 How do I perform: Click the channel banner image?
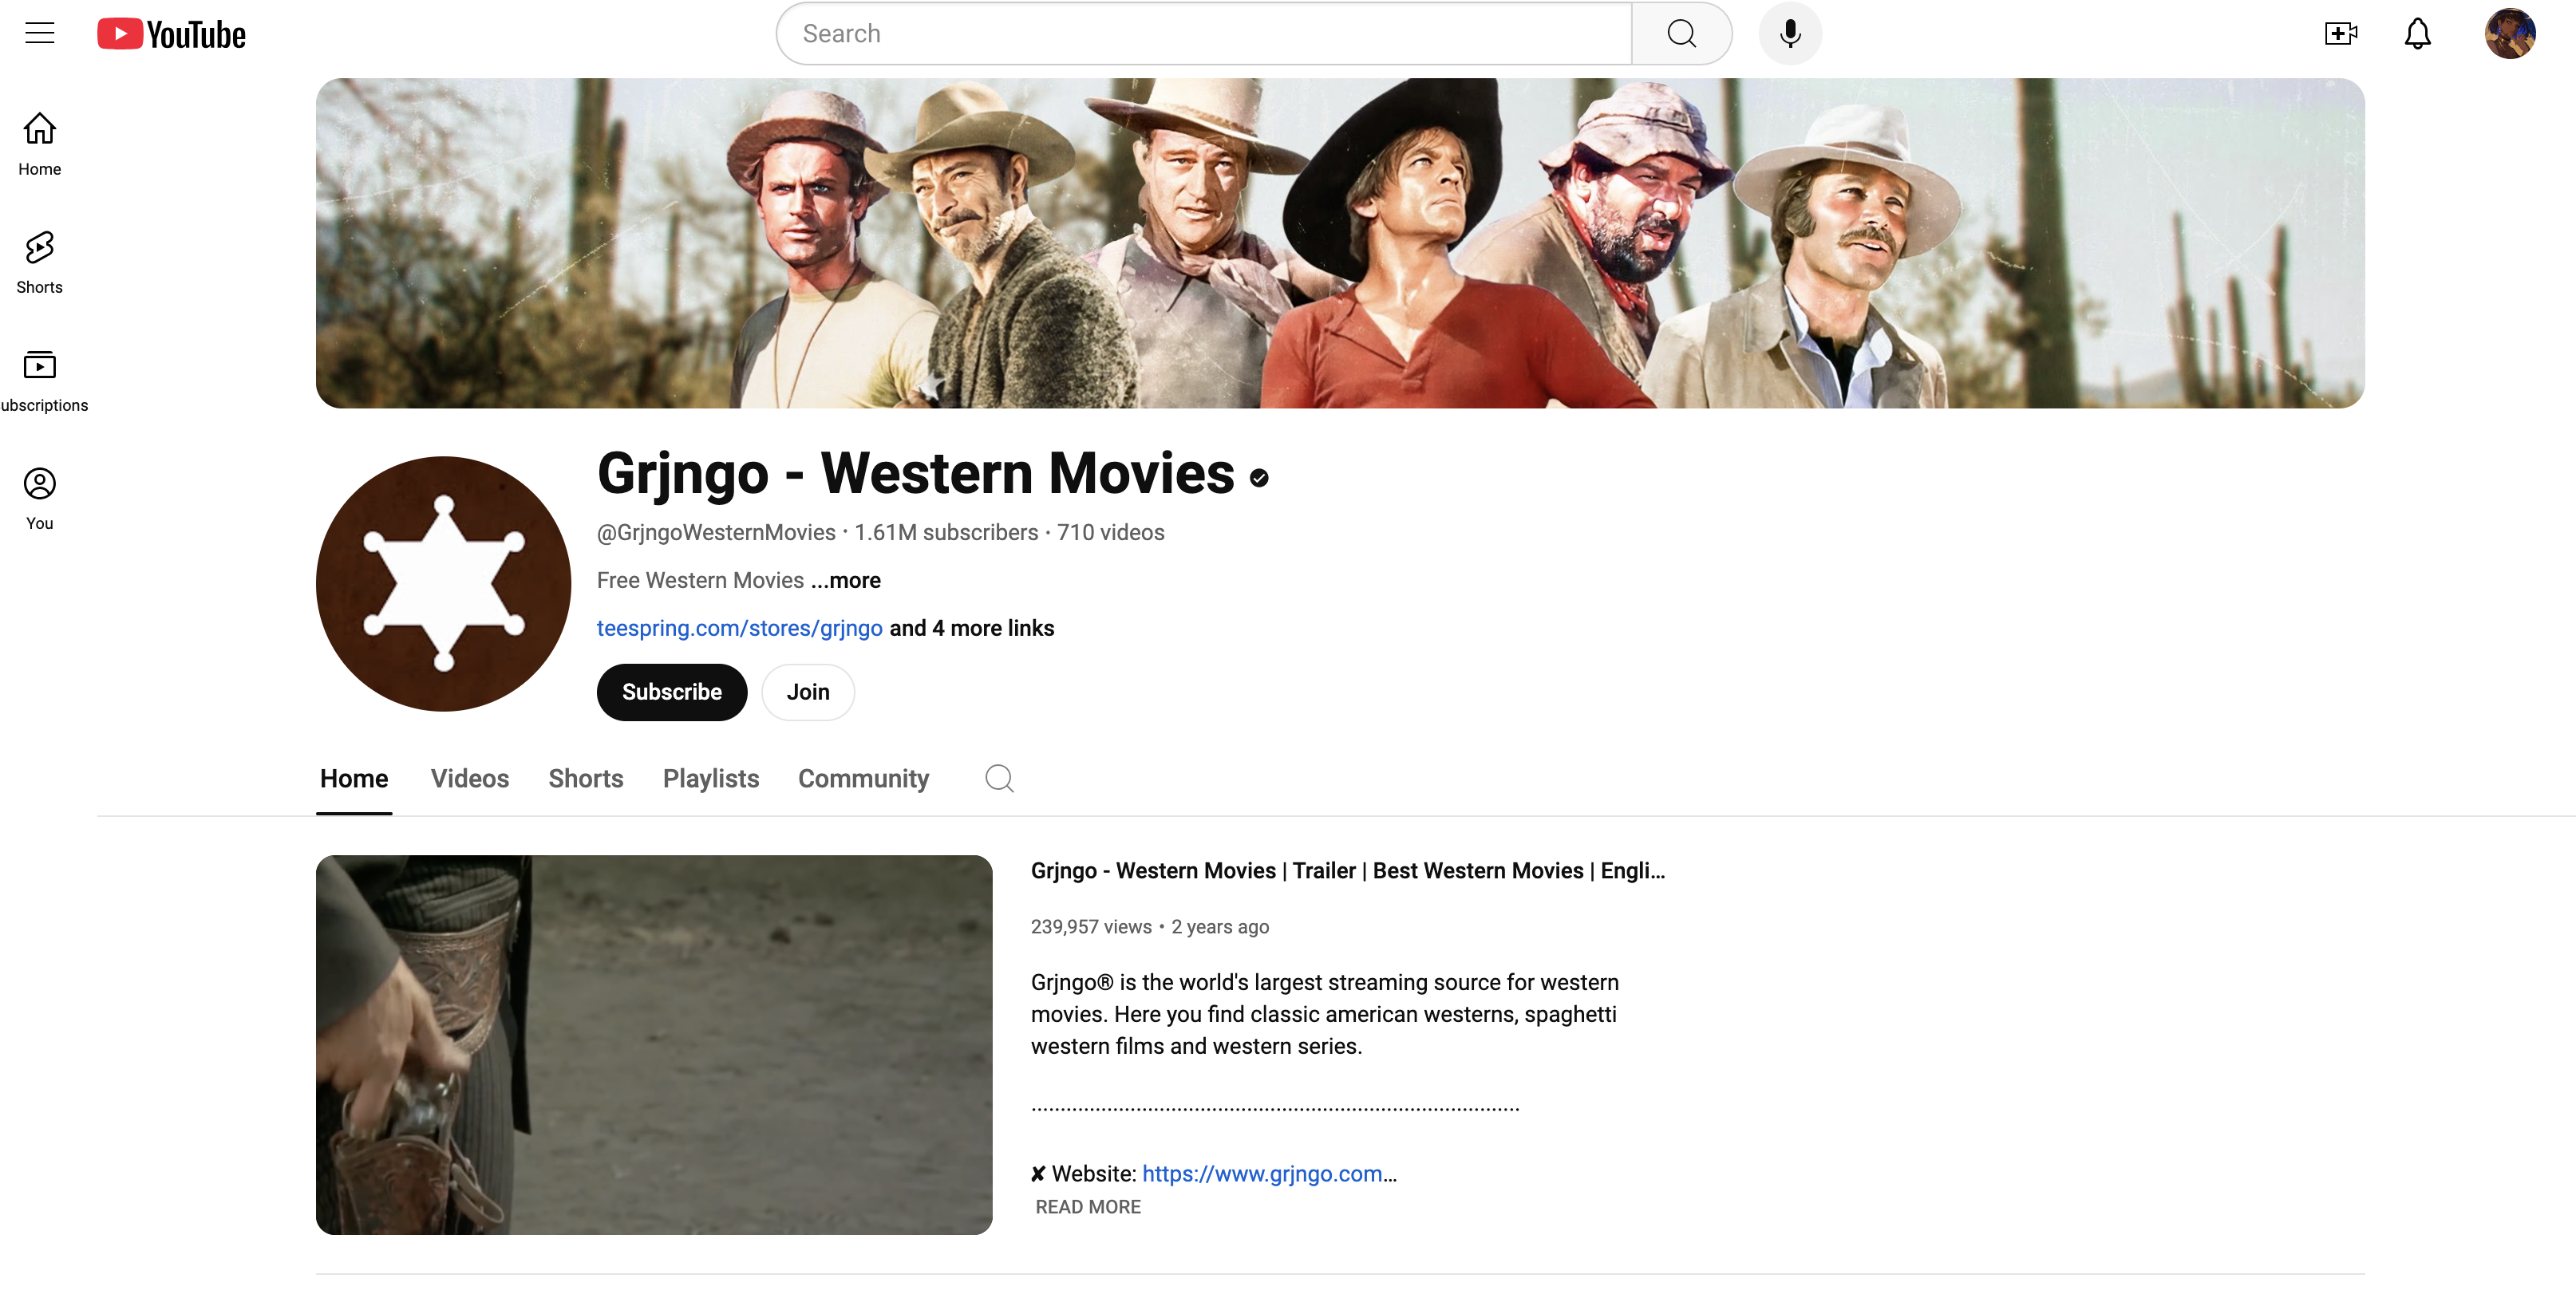(1340, 243)
